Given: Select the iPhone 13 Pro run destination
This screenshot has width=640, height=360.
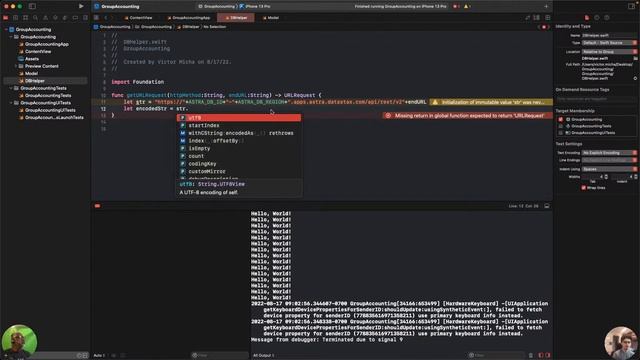Looking at the screenshot, I should pos(256,7).
